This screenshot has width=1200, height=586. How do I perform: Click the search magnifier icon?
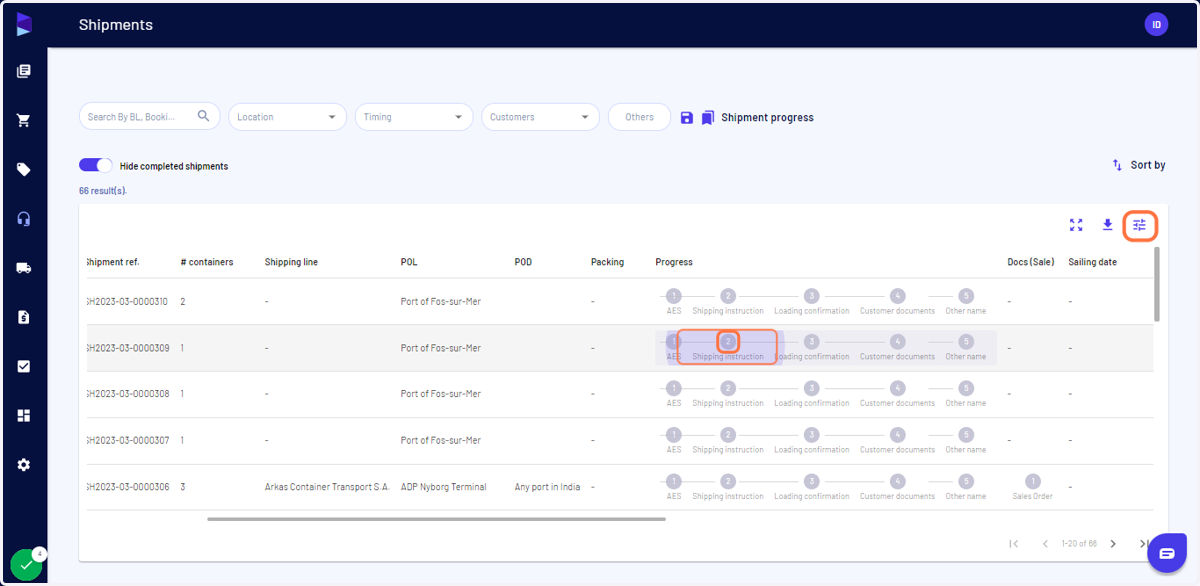(x=204, y=116)
